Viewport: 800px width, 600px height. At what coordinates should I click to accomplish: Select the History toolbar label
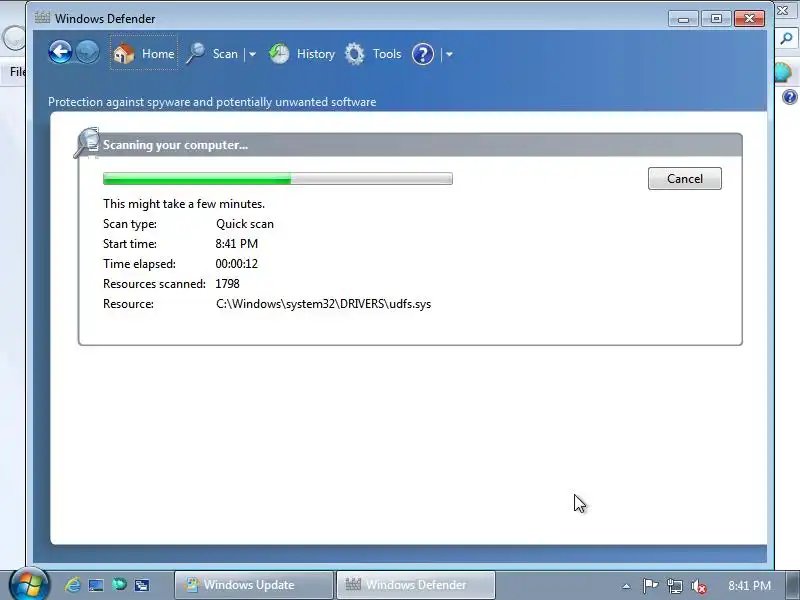[316, 54]
